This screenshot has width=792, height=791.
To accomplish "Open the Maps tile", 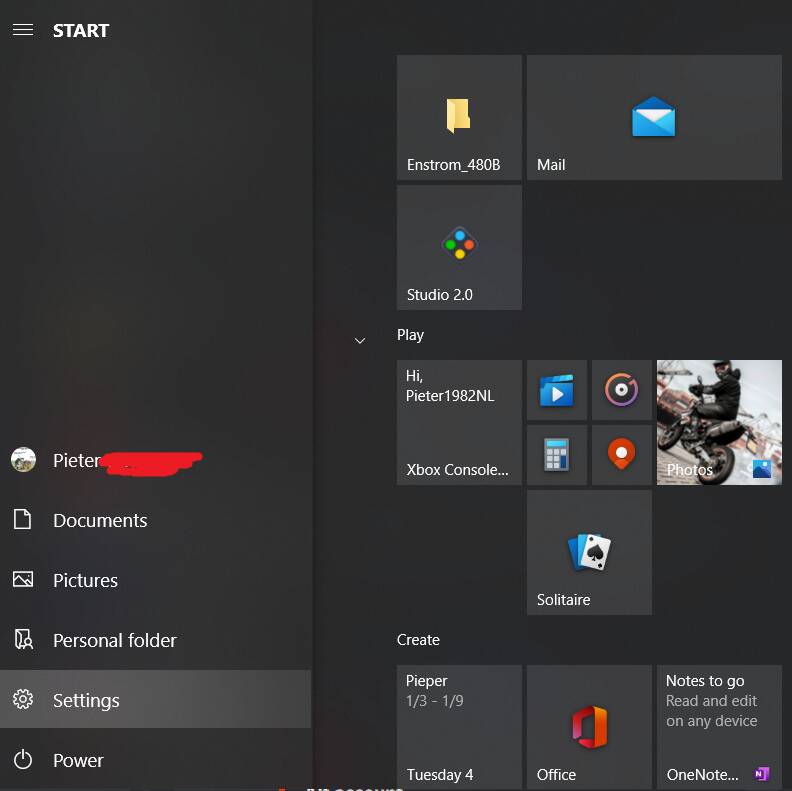I will click(622, 455).
